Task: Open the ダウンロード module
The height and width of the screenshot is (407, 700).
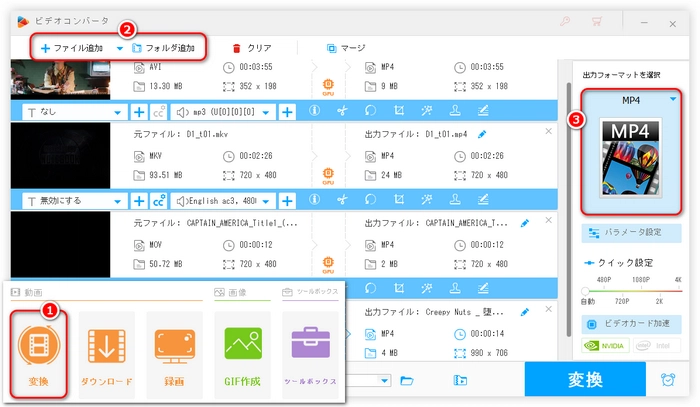Action: point(106,353)
